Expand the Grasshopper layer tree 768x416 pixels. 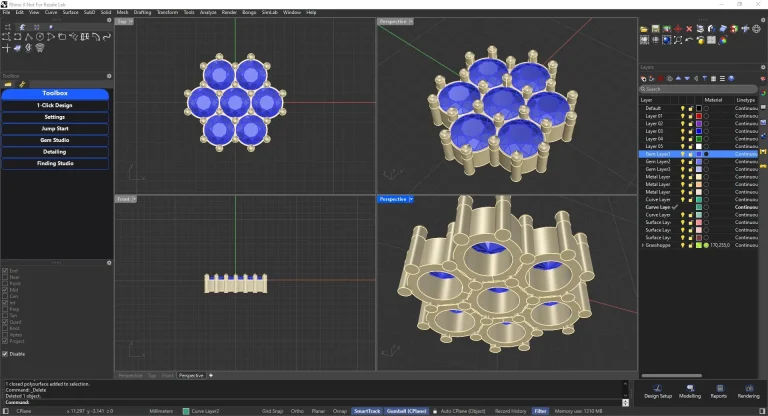pyautogui.click(x=642, y=245)
